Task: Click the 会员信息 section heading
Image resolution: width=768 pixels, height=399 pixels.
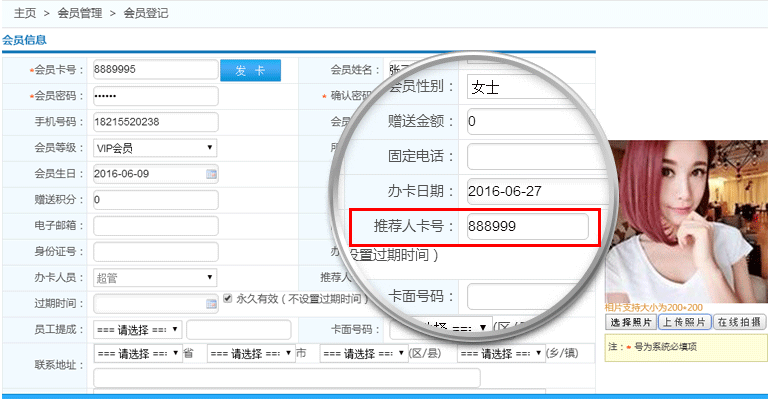Action: (24, 40)
